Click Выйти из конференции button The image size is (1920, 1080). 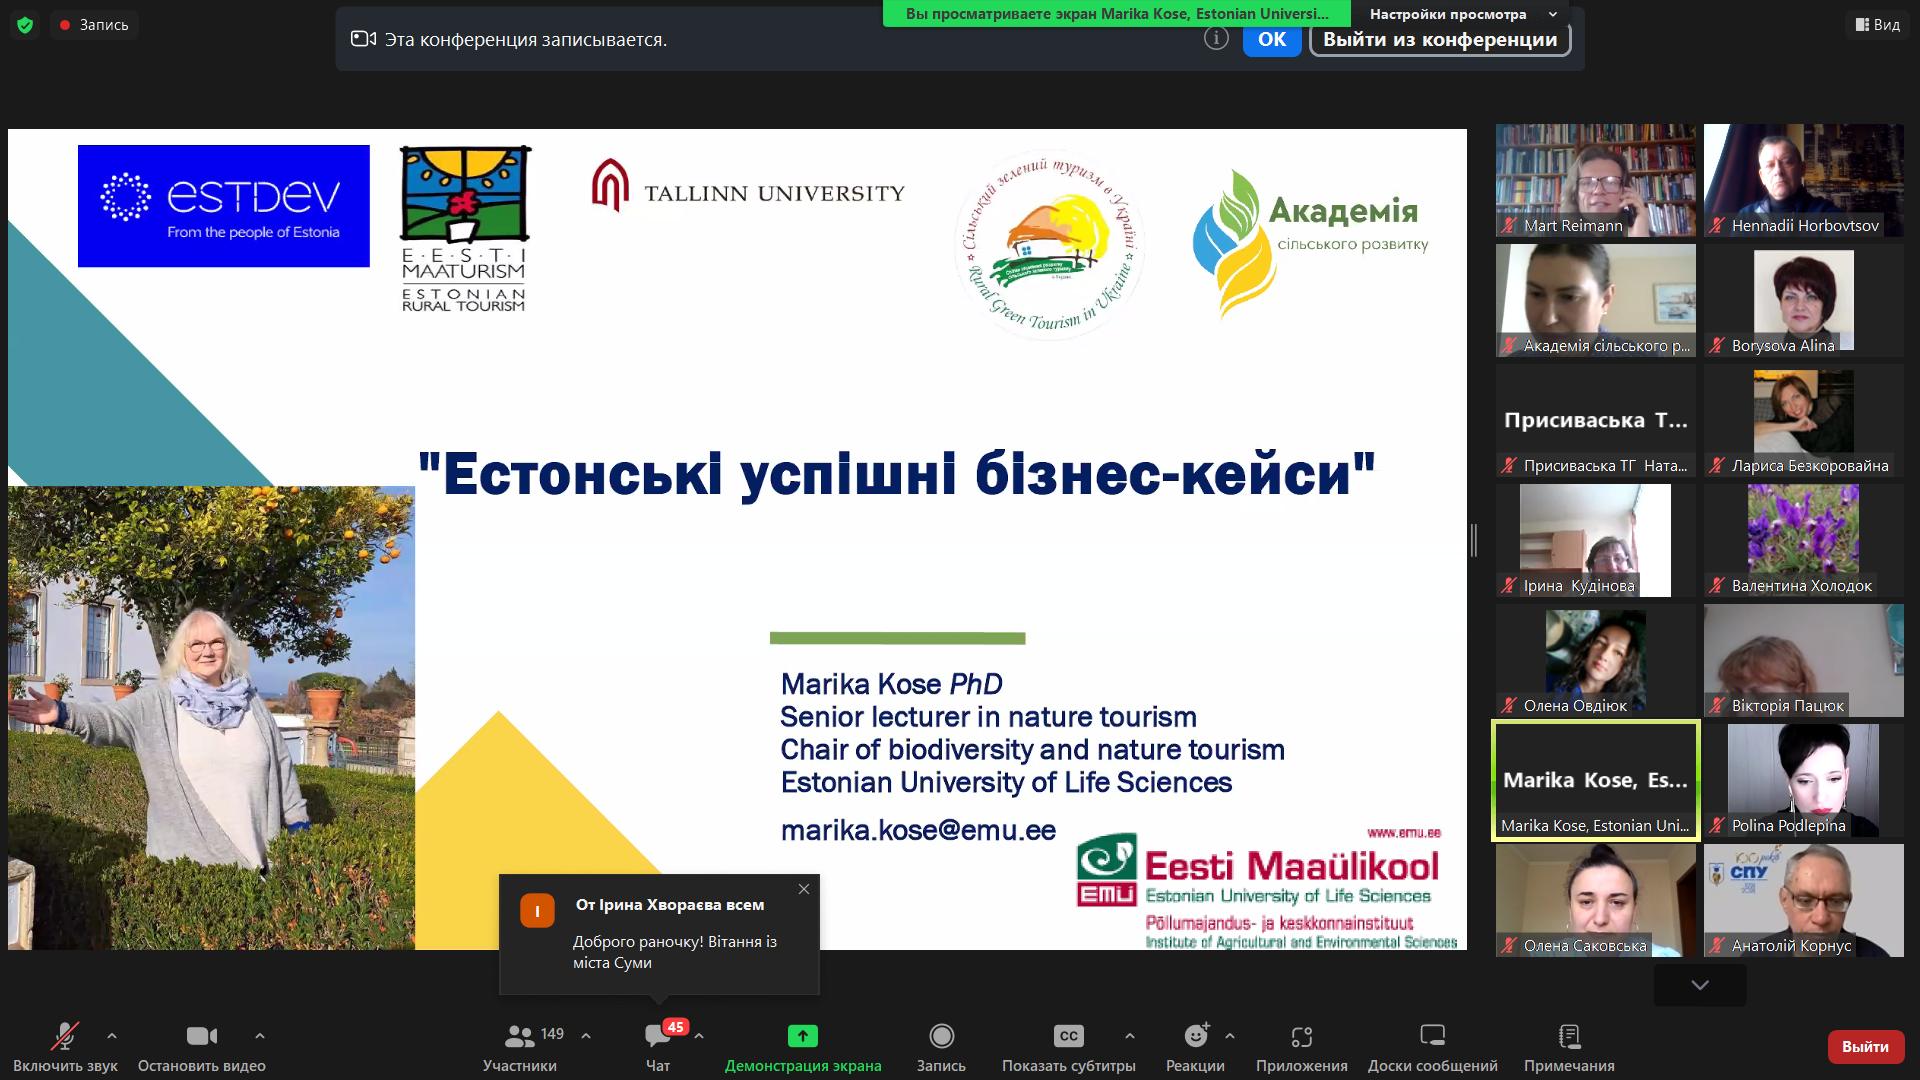point(1439,40)
